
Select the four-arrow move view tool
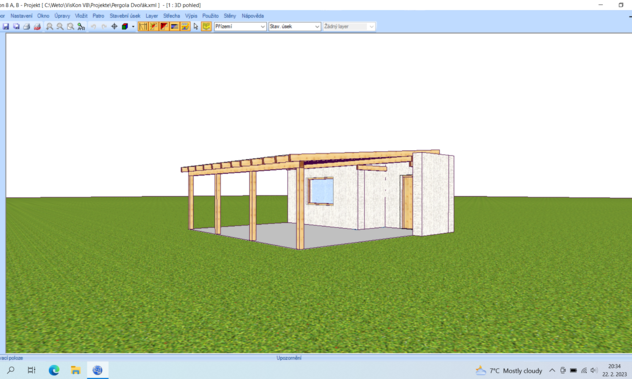pos(114,27)
